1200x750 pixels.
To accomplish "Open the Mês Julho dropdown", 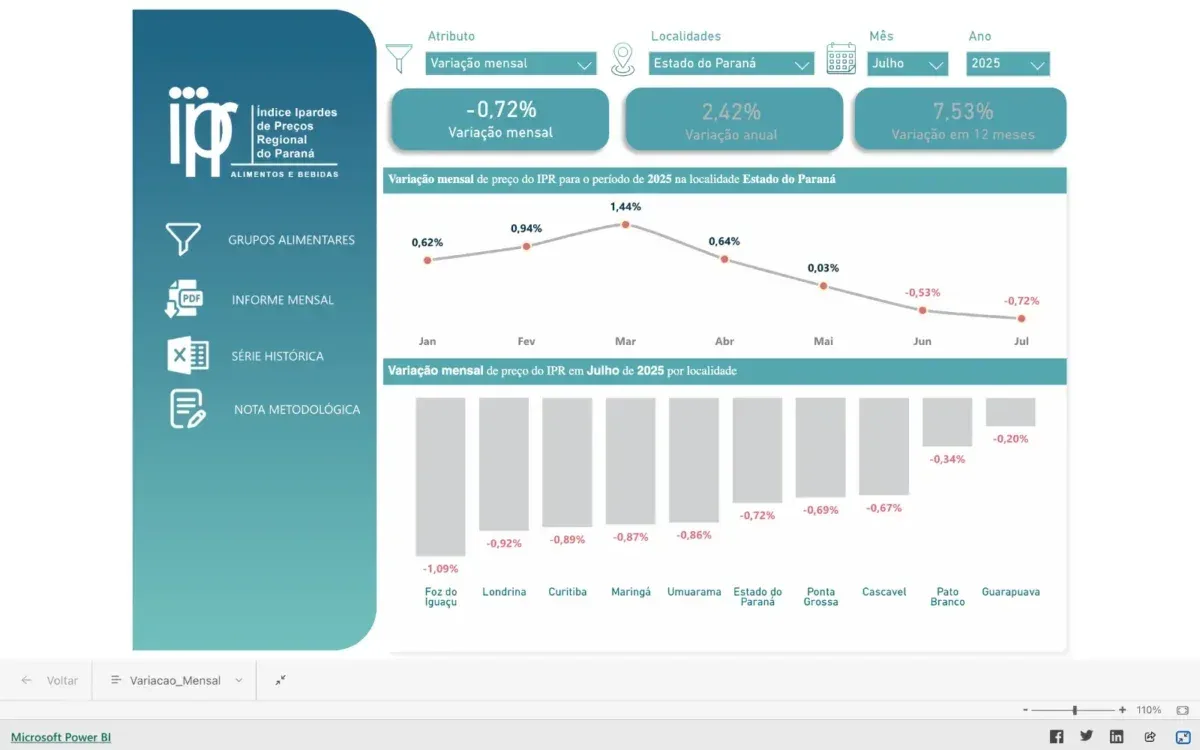I will 908,63.
